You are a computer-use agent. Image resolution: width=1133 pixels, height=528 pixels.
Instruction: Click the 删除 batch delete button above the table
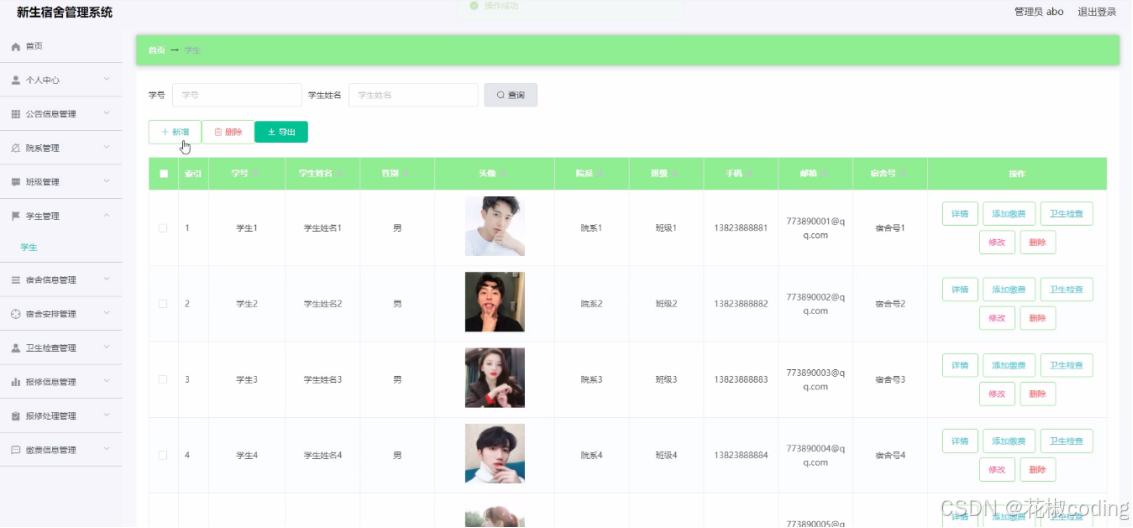pyautogui.click(x=228, y=132)
